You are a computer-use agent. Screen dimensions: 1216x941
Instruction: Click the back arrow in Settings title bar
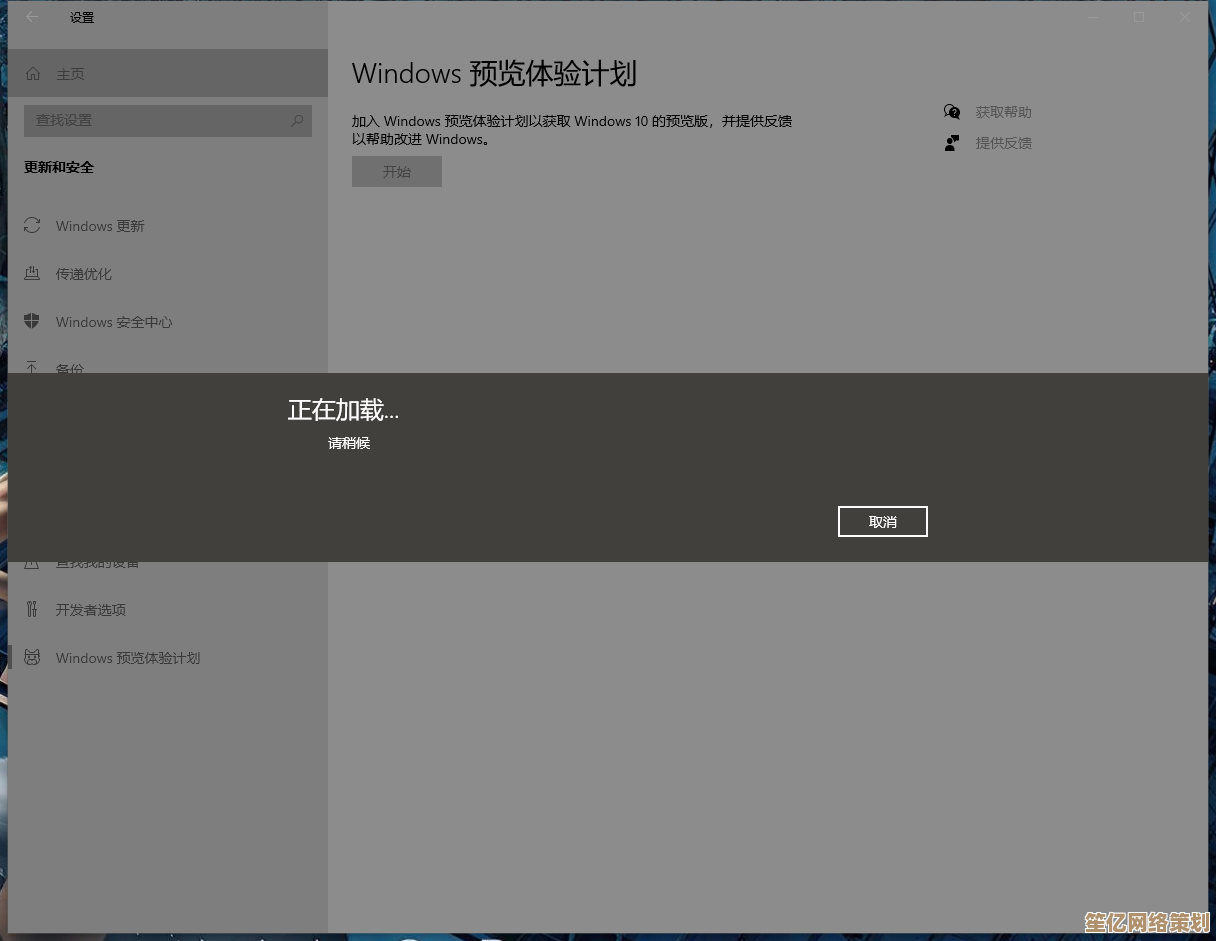pyautogui.click(x=32, y=17)
